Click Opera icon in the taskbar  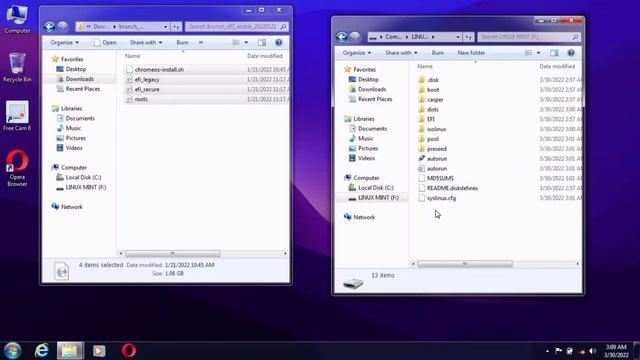[x=129, y=351]
